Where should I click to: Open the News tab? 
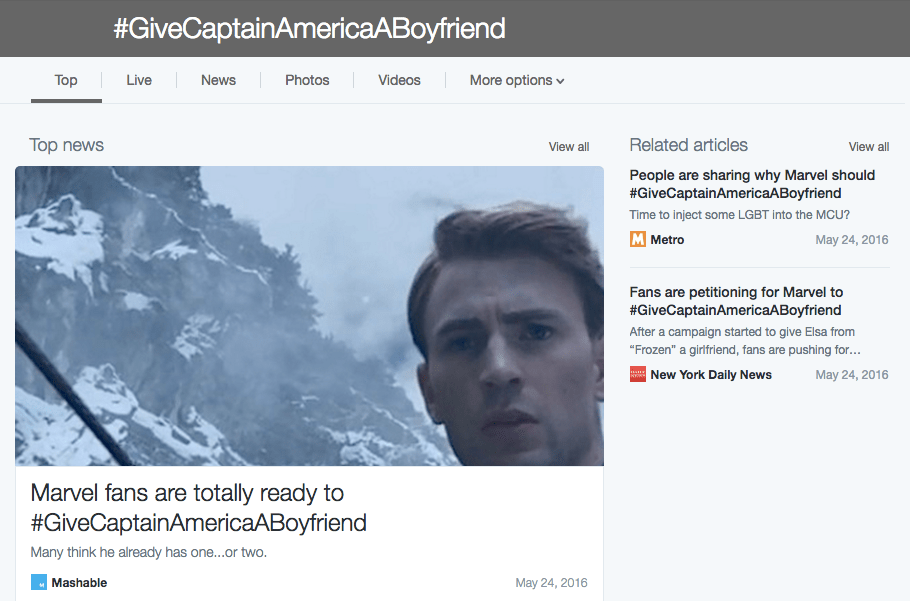[218, 80]
